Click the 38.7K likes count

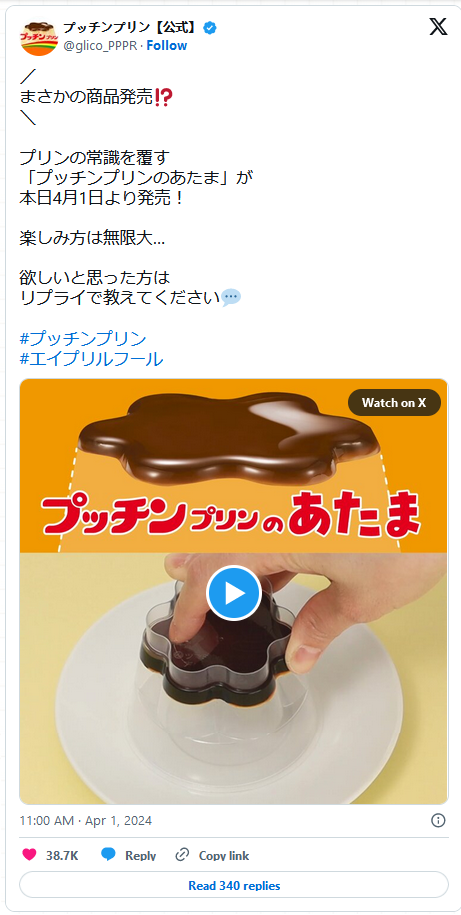click(x=62, y=855)
